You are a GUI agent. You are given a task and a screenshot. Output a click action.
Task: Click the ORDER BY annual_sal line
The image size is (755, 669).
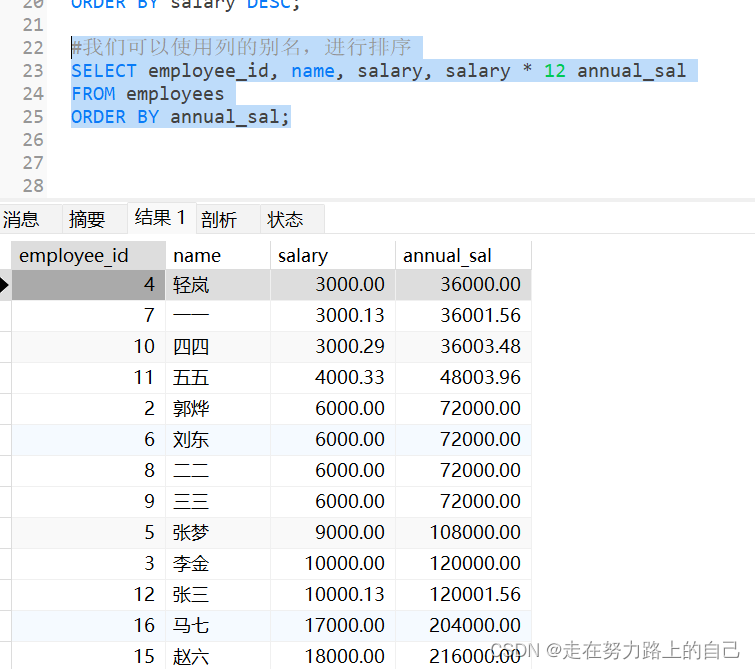click(x=181, y=117)
